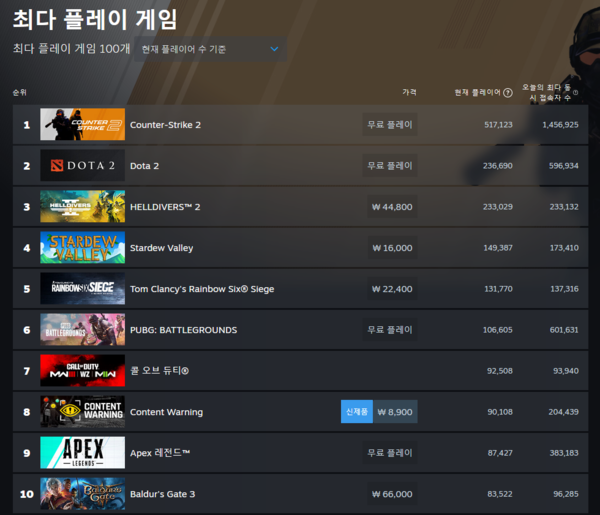Open the HELLDIVERS 2 thumbnail image
Viewport: 600px width, 515px height.
click(83, 206)
